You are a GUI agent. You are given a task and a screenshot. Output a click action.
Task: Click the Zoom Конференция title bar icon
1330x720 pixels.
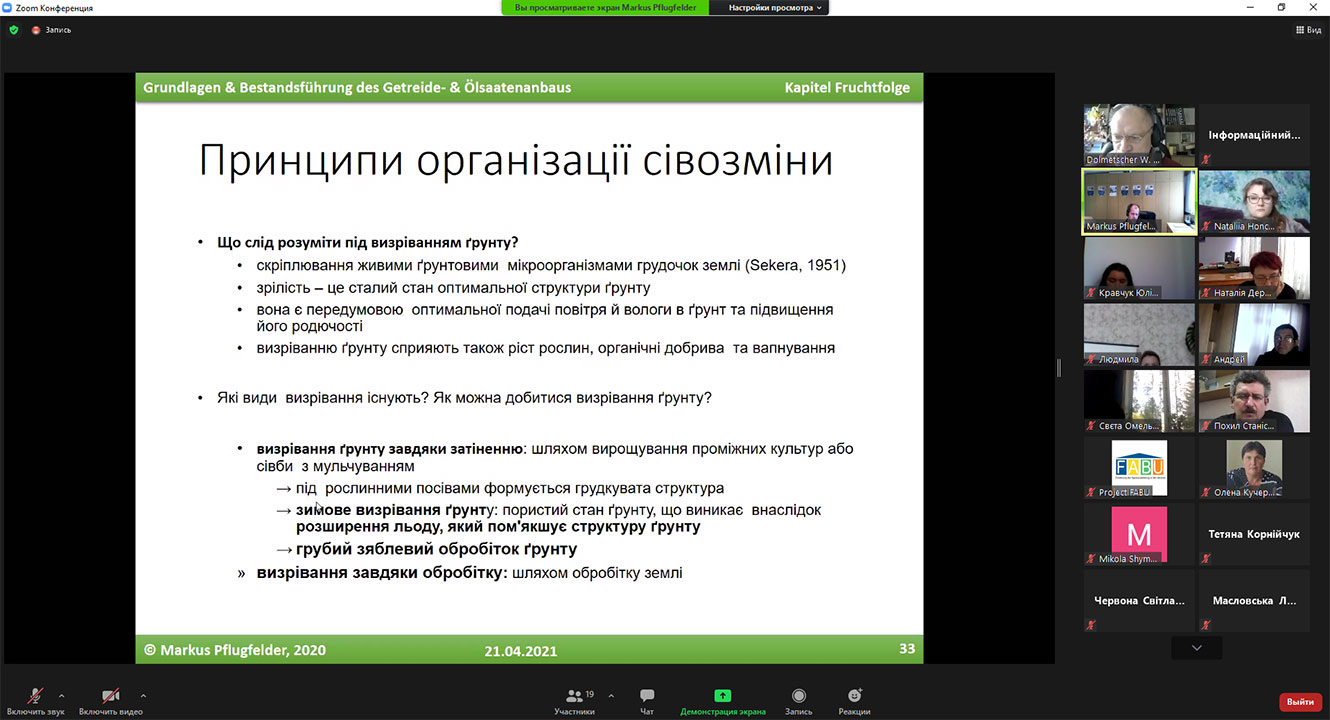click(8, 7)
